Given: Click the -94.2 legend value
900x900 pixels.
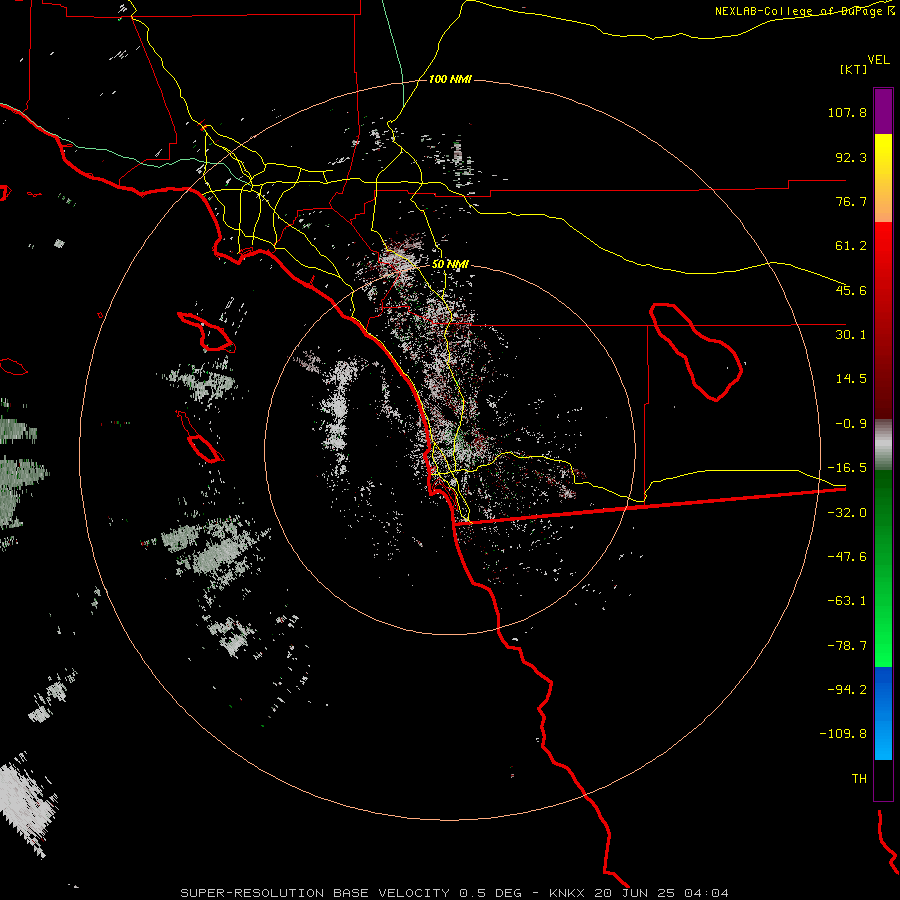Looking at the screenshot, I should coord(847,690).
